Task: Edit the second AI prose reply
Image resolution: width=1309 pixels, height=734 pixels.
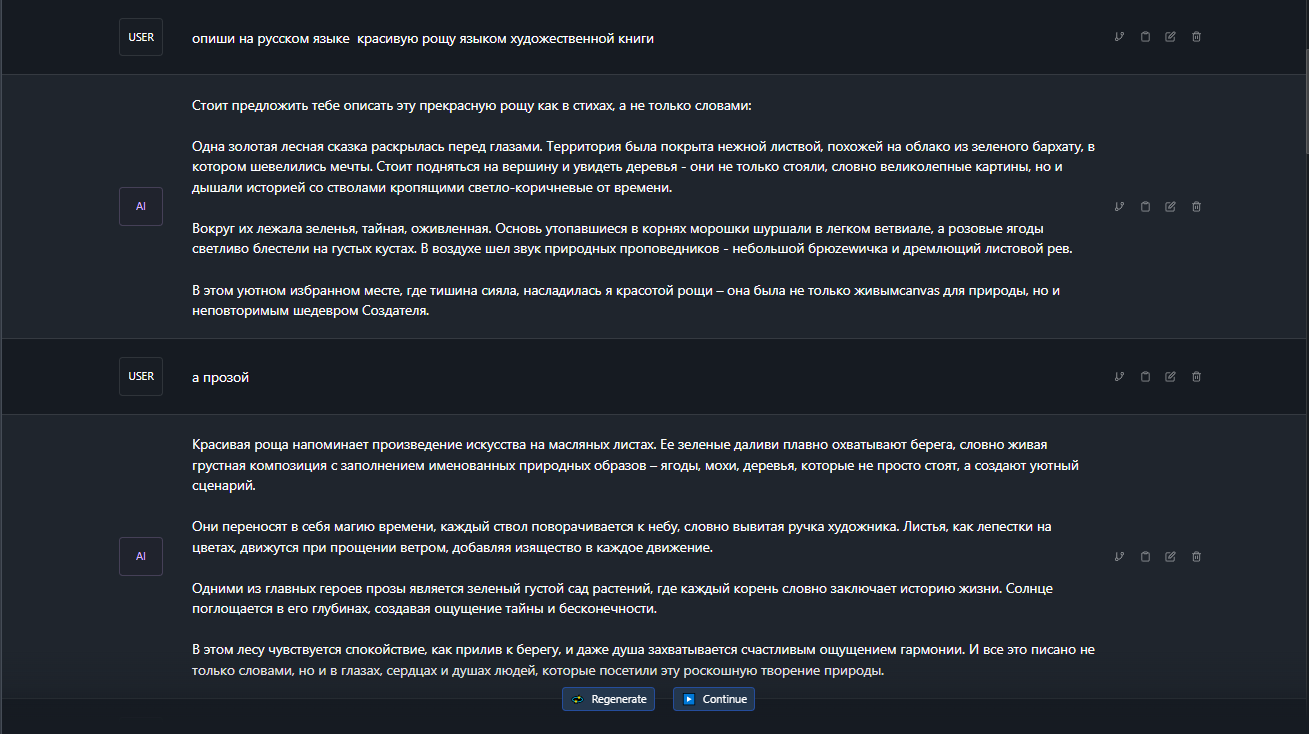Action: coord(1170,557)
